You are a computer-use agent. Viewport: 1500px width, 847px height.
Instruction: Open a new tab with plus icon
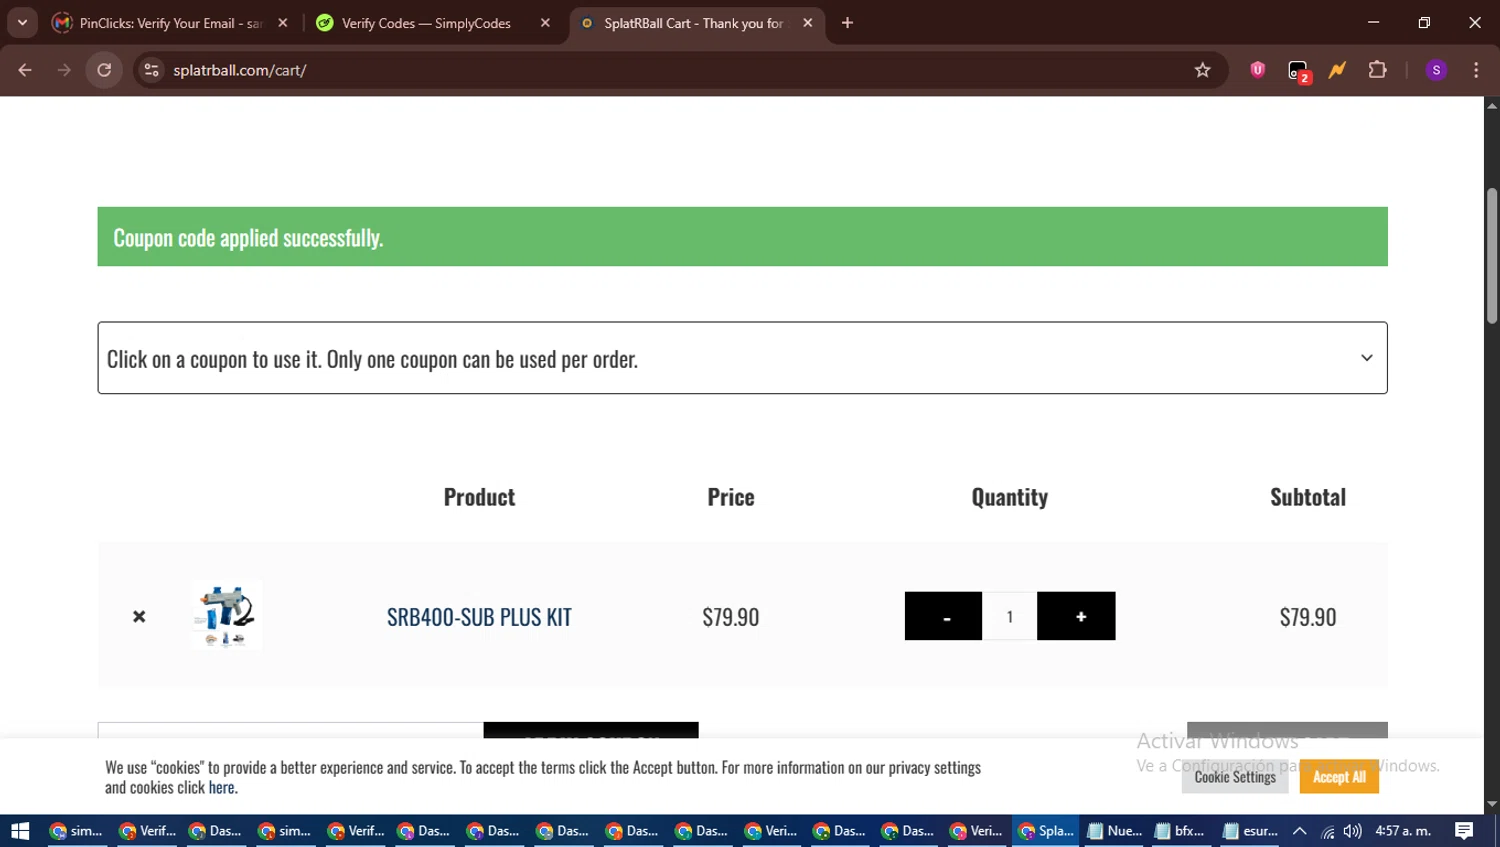847,23
